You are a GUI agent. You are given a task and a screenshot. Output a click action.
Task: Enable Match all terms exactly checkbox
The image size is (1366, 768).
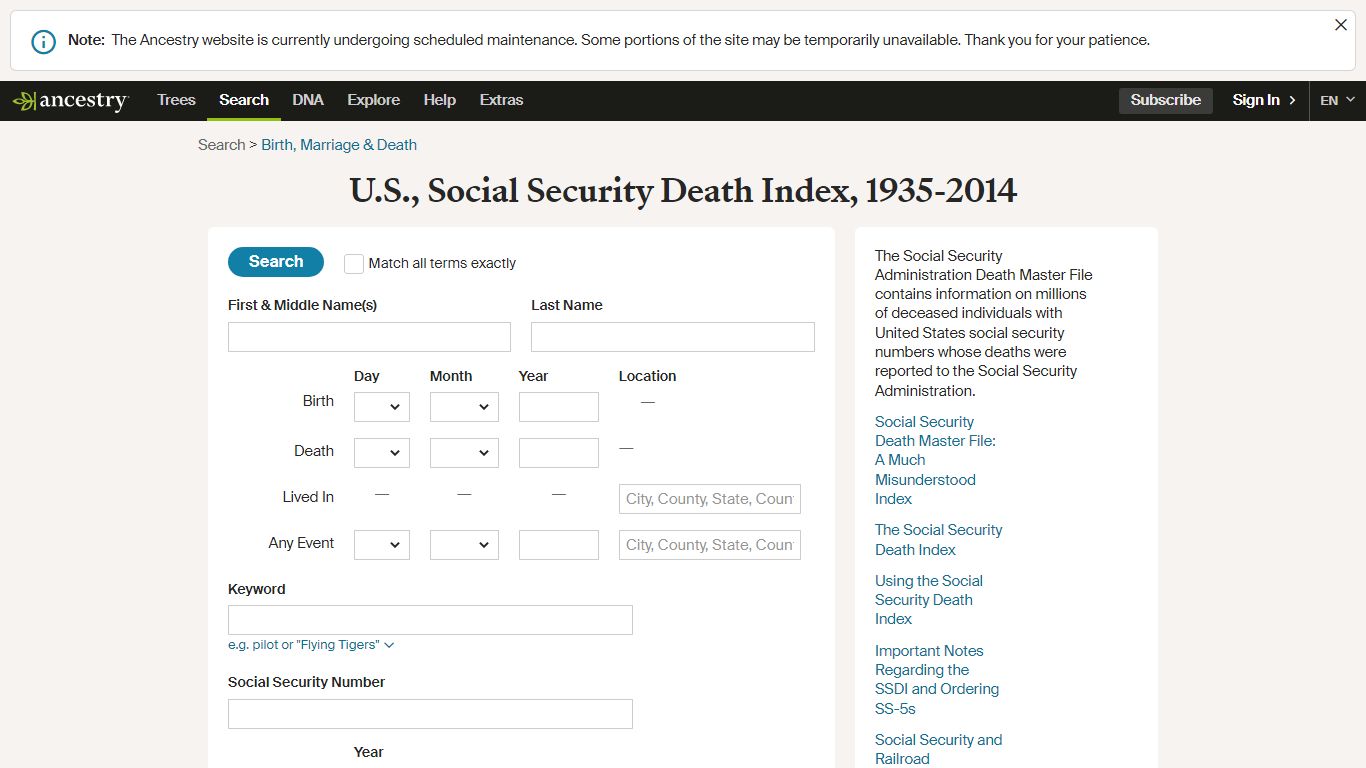tap(354, 264)
